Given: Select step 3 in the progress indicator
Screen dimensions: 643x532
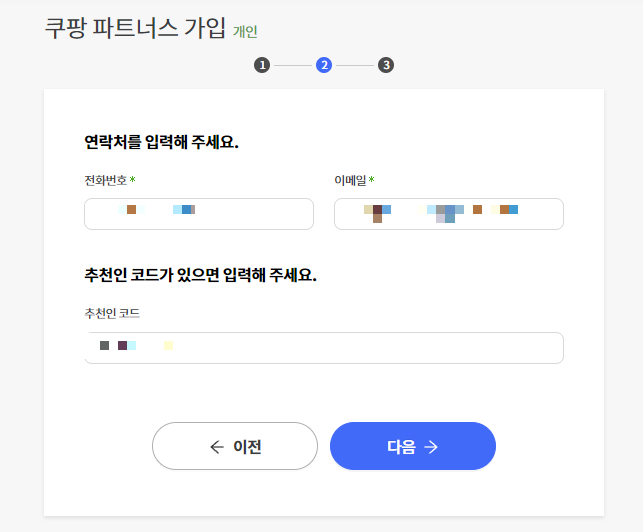Looking at the screenshot, I should coord(386,65).
